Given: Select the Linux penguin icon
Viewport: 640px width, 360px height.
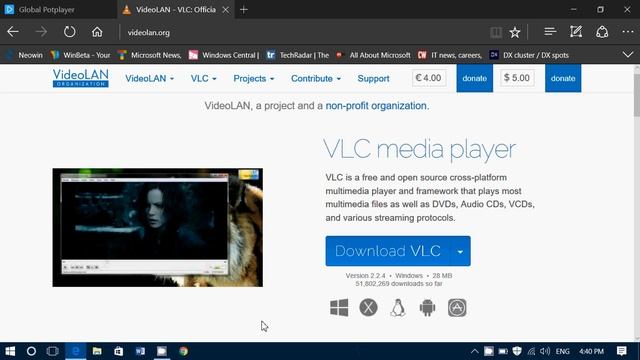Looking at the screenshot, I should click(x=398, y=308).
